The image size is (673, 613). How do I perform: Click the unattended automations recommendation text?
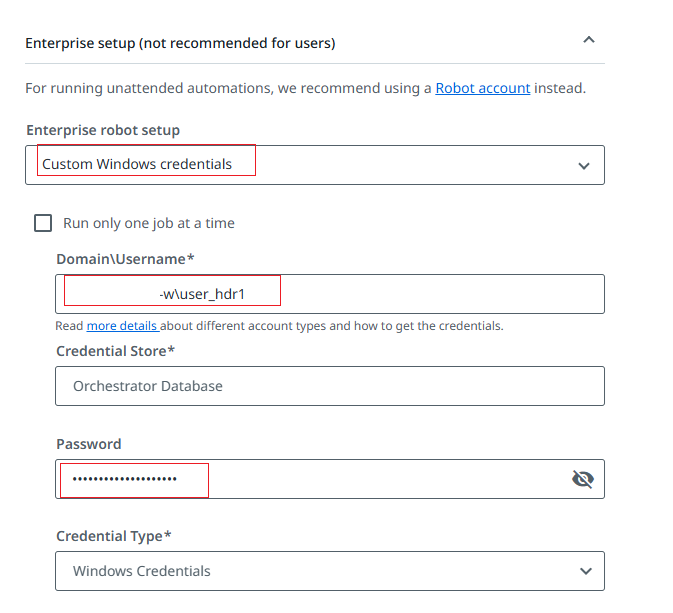click(x=228, y=88)
